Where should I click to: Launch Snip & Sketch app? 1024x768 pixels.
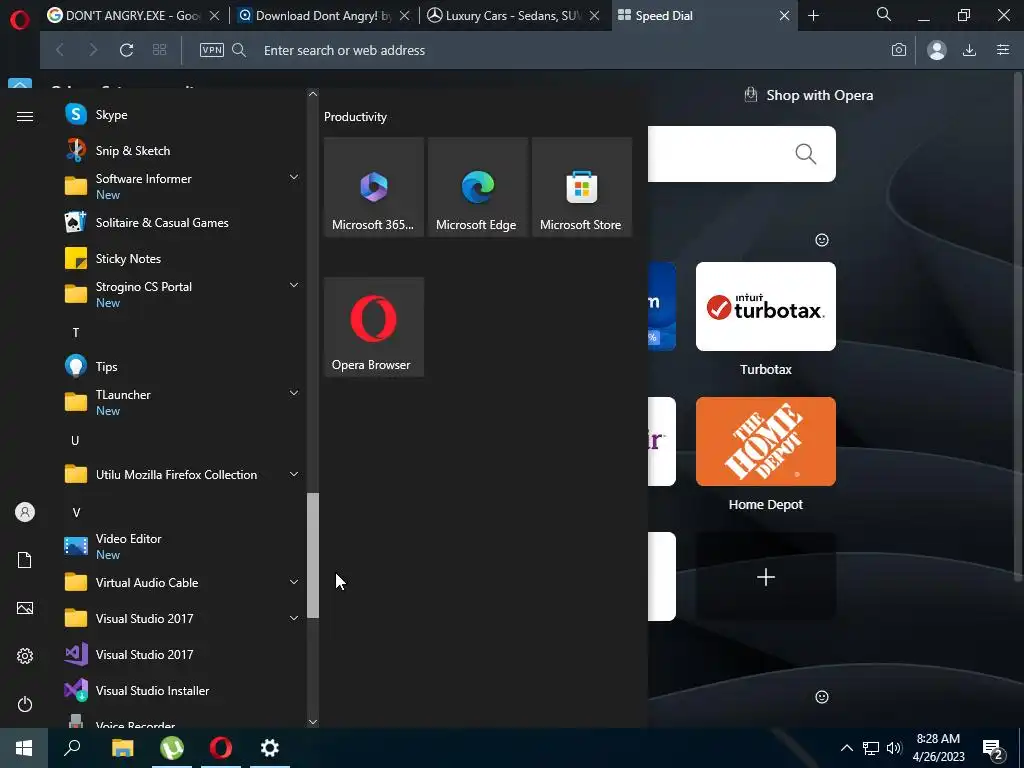click(182, 151)
